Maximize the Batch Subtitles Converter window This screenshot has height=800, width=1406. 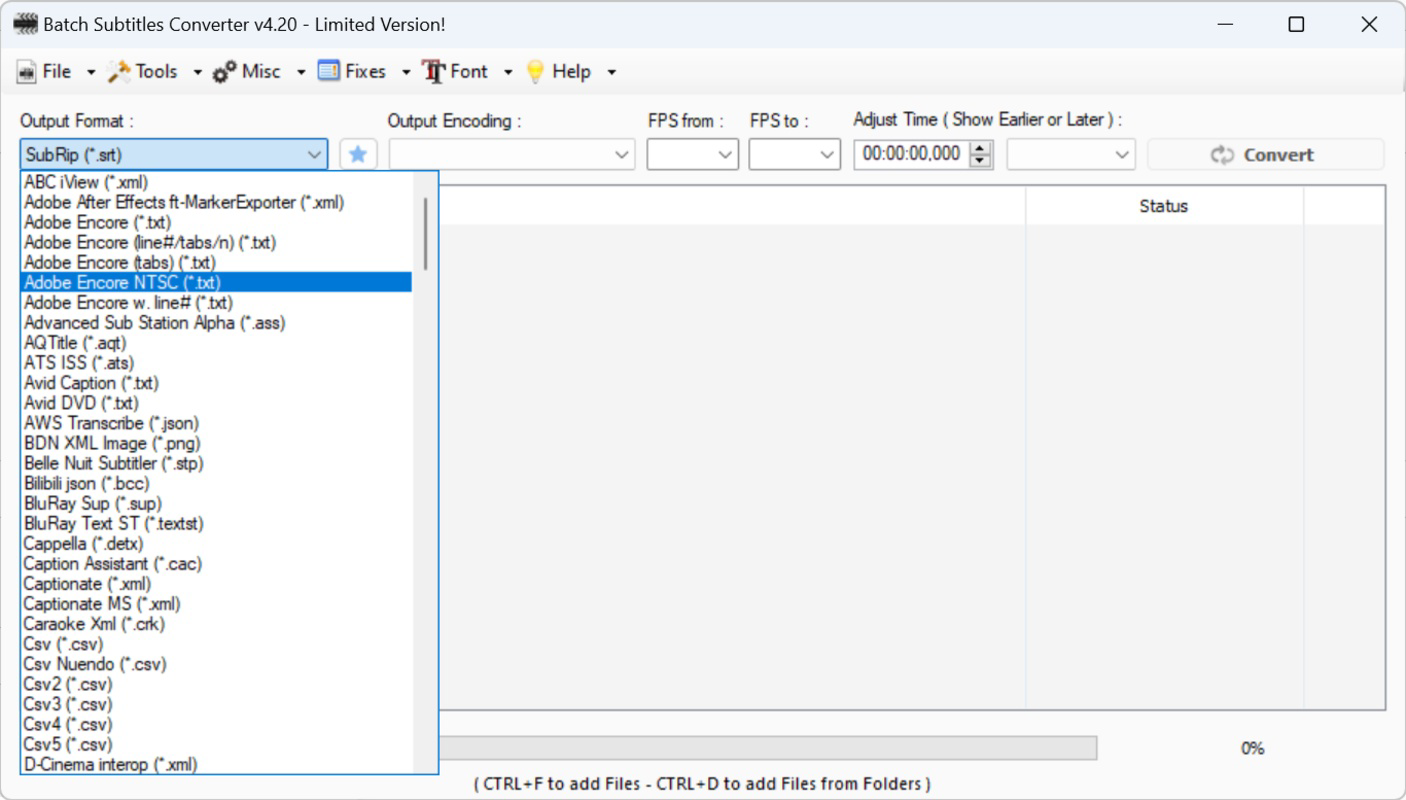pyautogui.click(x=1296, y=24)
